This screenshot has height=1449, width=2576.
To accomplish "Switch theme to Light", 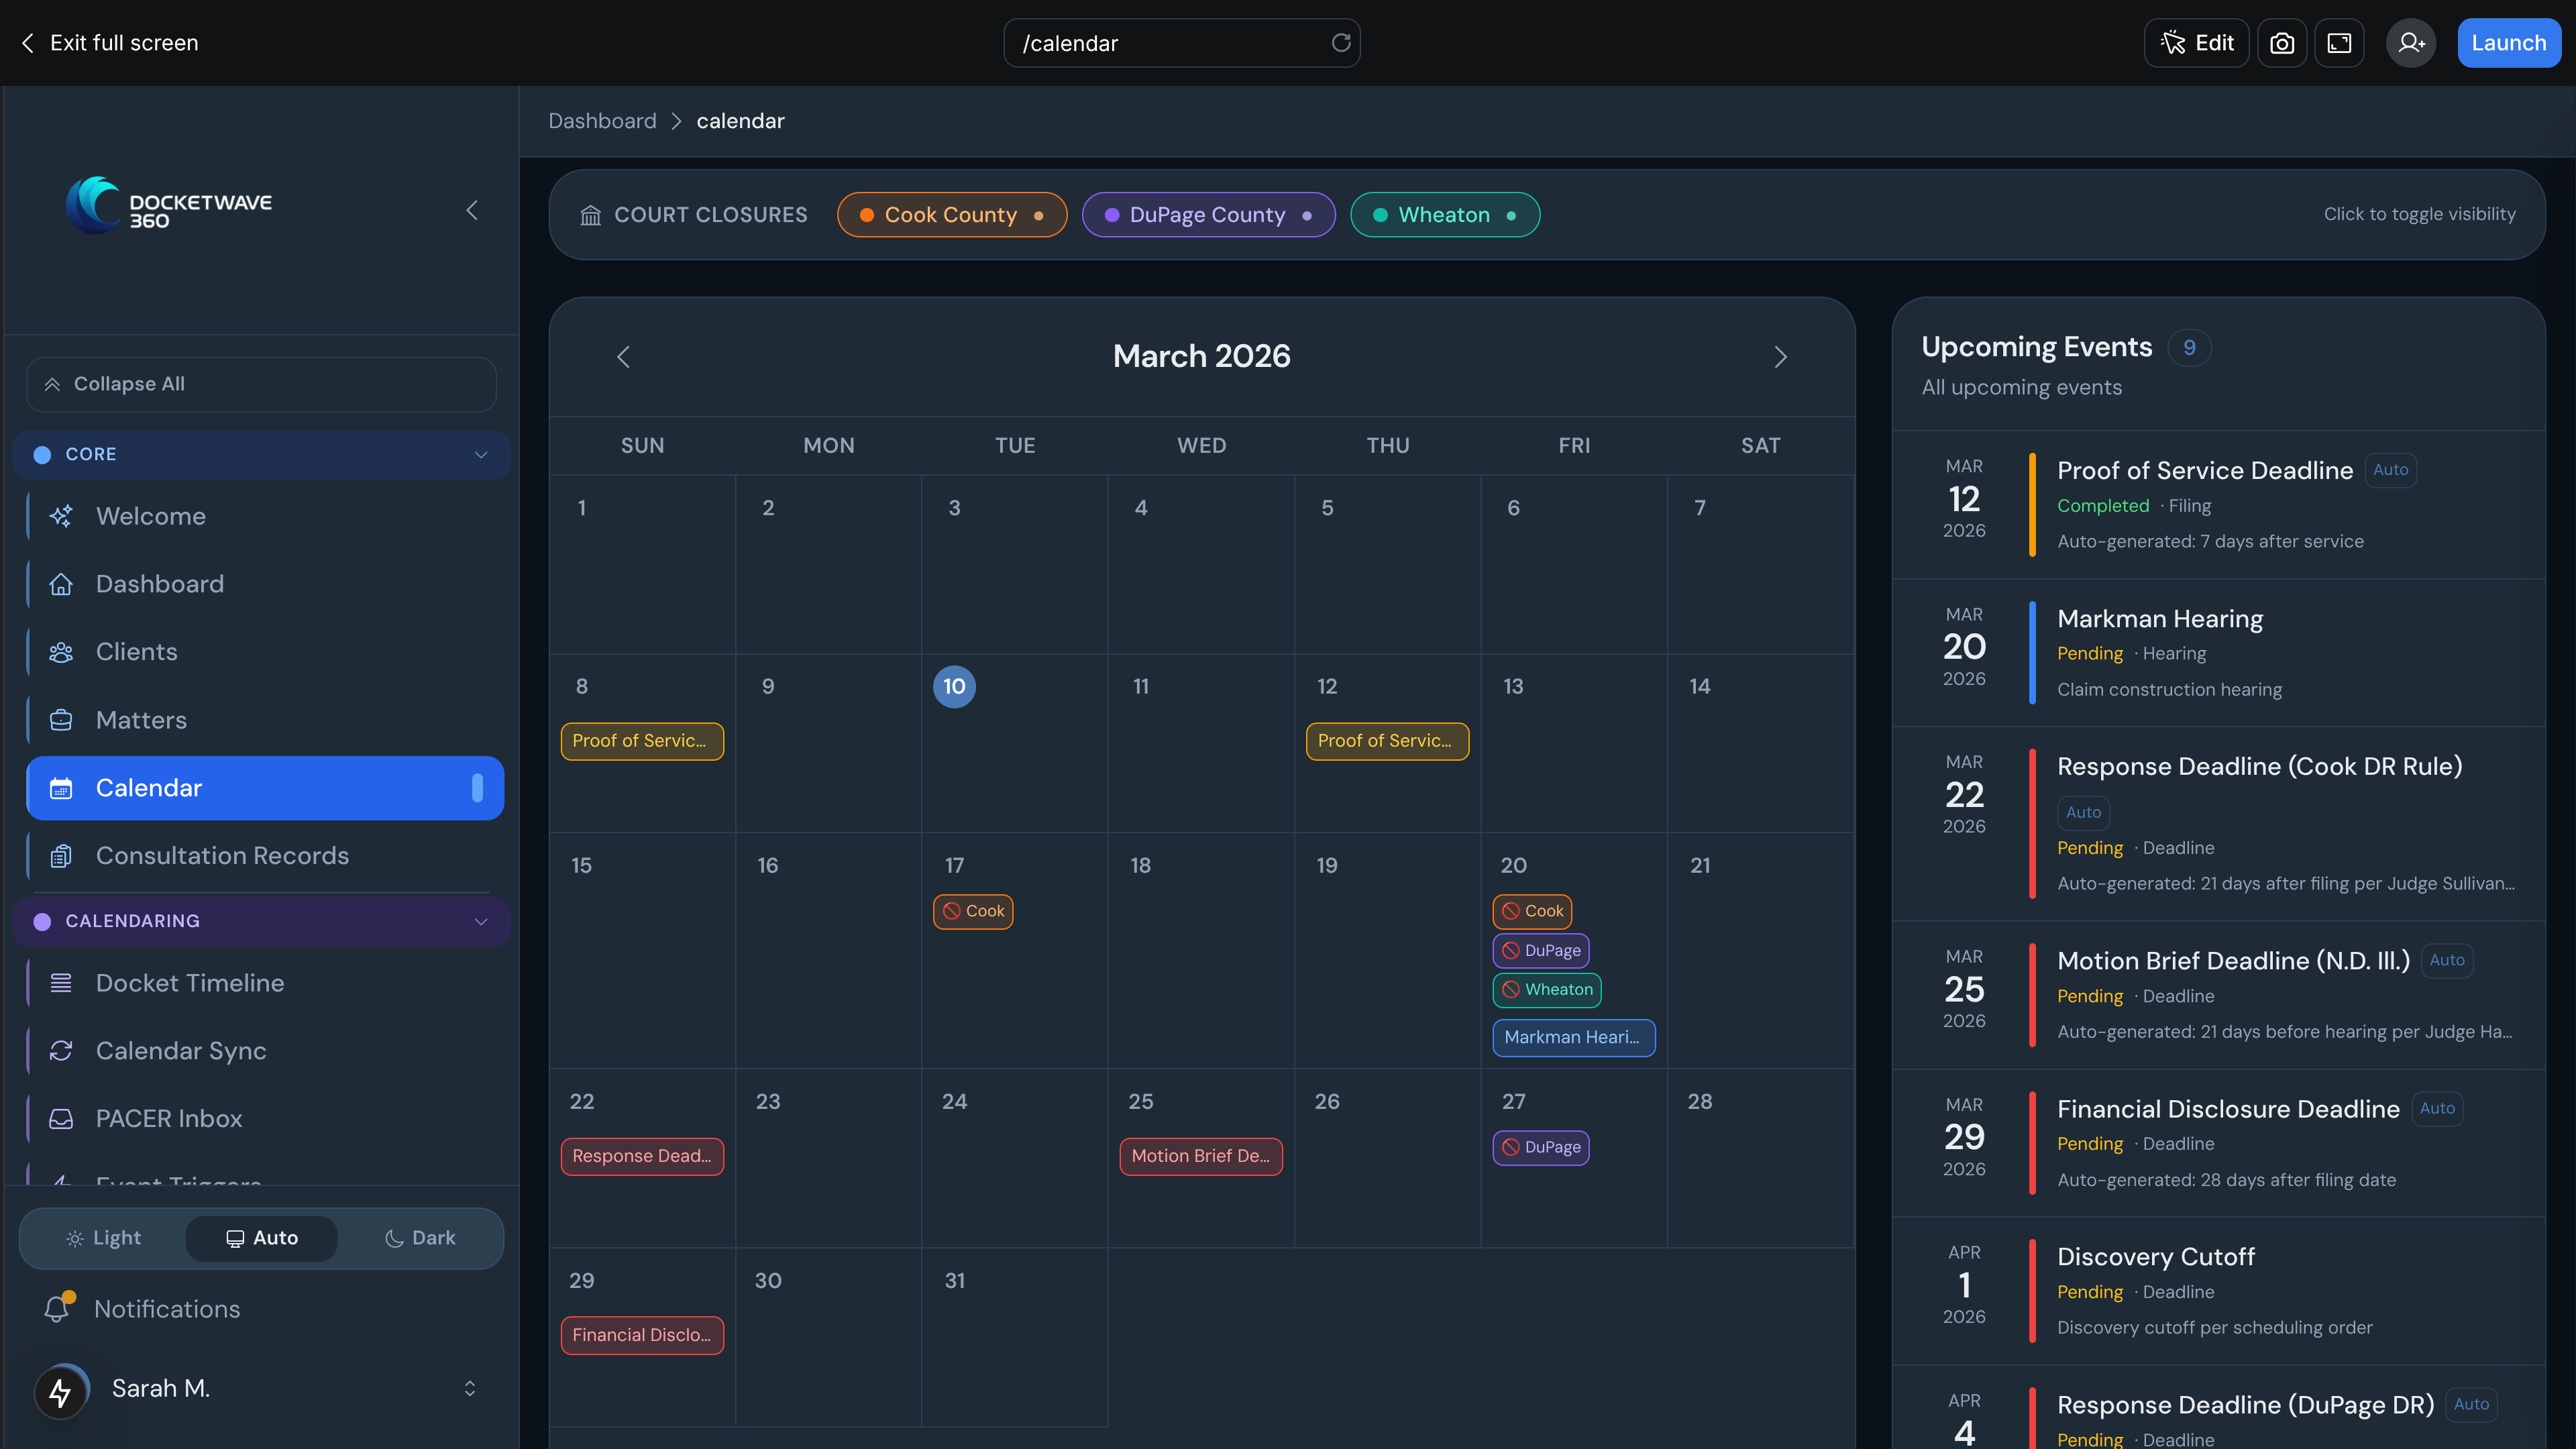I will pos(104,1238).
